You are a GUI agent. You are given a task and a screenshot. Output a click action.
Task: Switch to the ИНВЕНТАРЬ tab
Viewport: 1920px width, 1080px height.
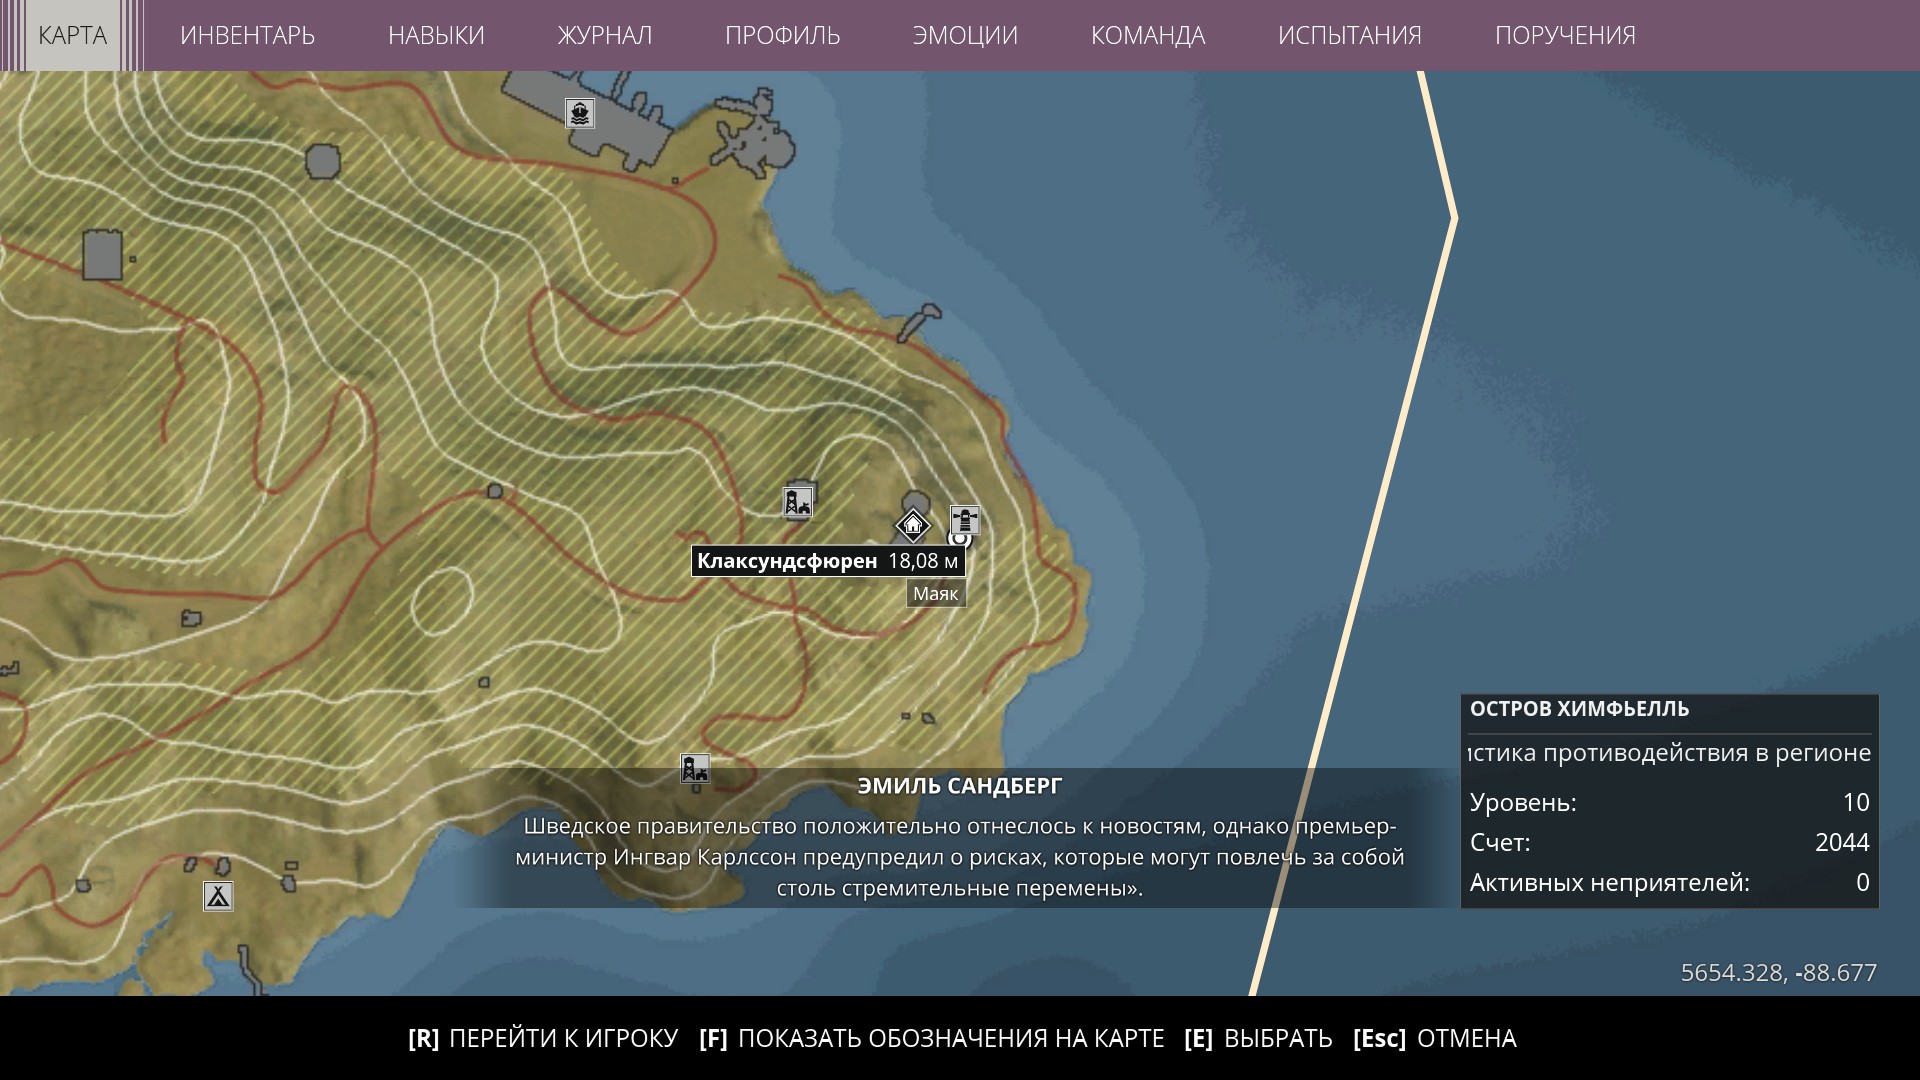[x=247, y=35]
